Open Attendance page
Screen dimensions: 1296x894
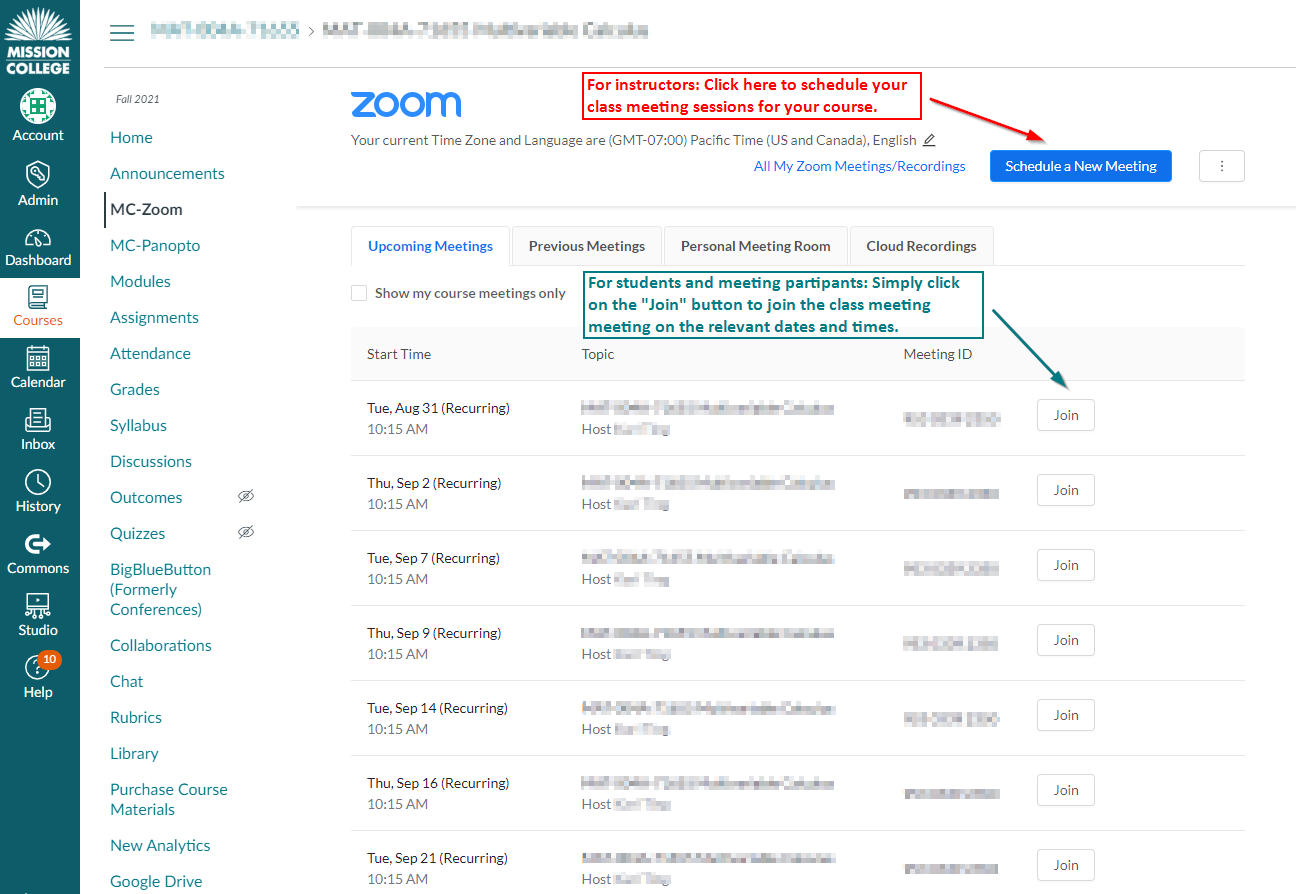click(x=150, y=353)
